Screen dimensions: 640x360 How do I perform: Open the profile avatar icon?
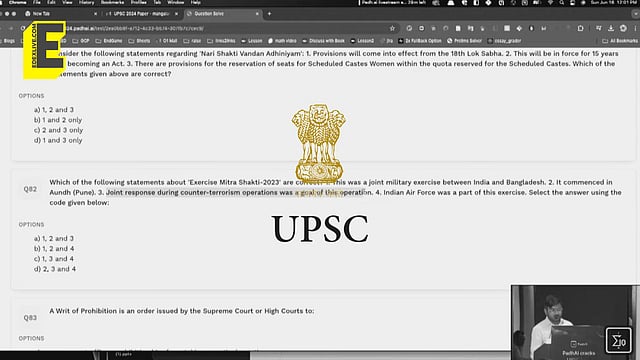623,28
